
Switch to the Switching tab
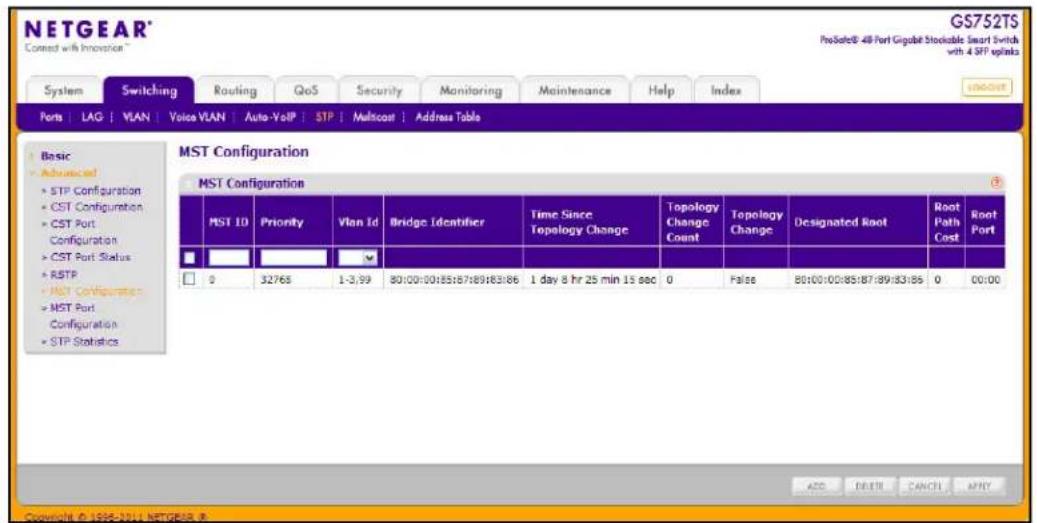(149, 90)
